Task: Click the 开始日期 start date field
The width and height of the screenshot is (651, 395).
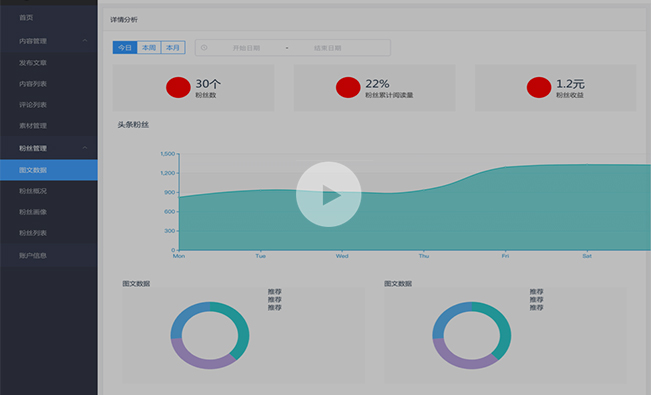Action: click(x=246, y=48)
